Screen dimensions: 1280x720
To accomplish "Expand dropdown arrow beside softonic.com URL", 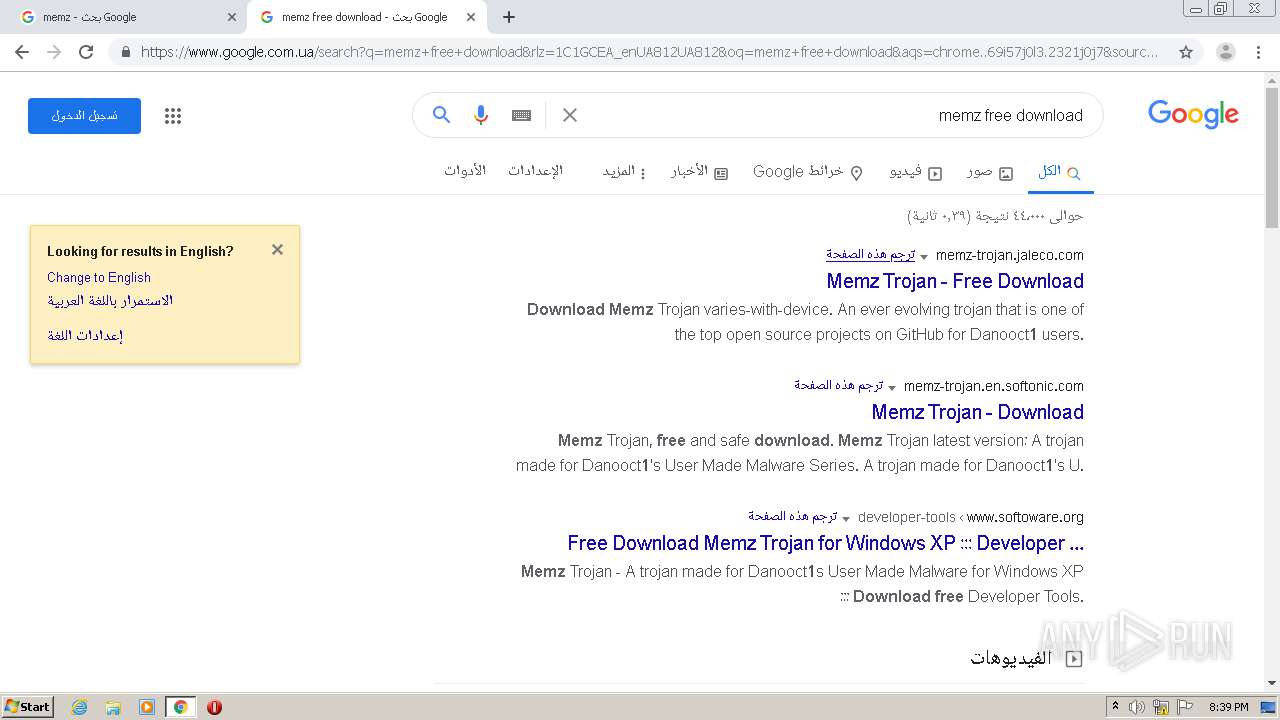I will point(892,387).
